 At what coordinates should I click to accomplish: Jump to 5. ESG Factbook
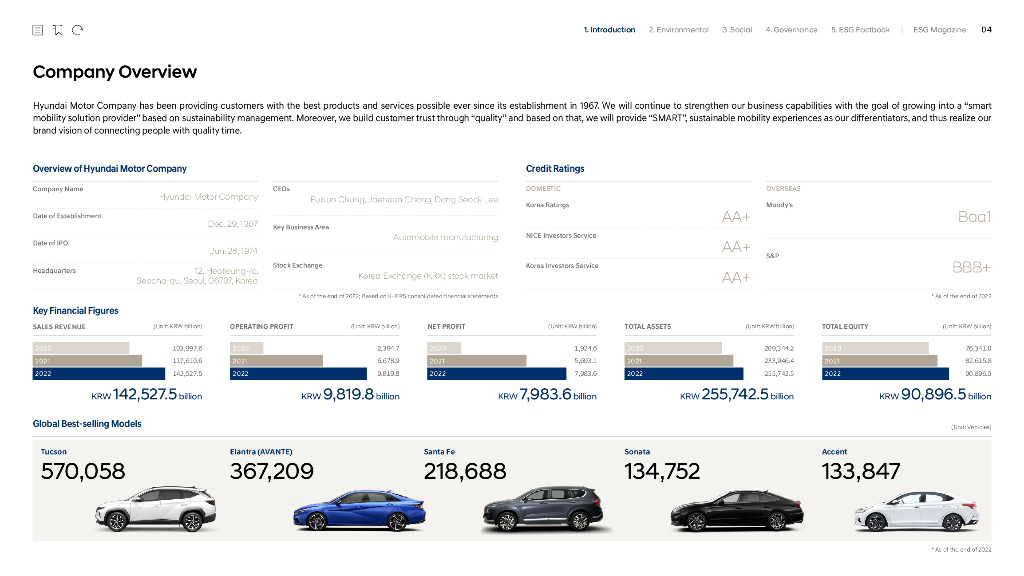860,30
